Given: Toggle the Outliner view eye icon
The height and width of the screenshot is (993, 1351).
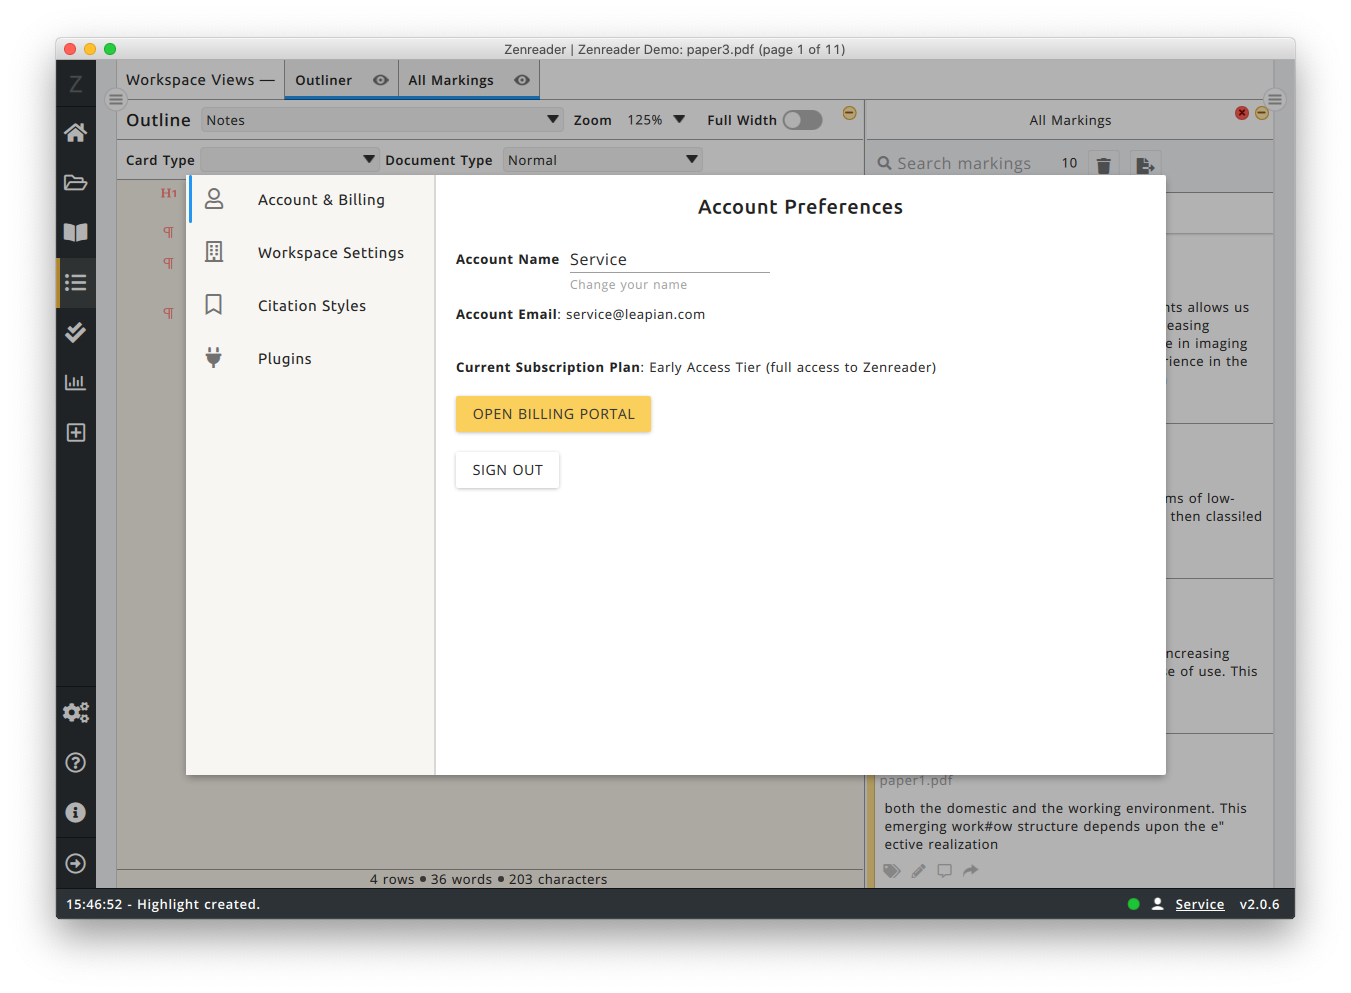Looking at the screenshot, I should click(x=381, y=80).
